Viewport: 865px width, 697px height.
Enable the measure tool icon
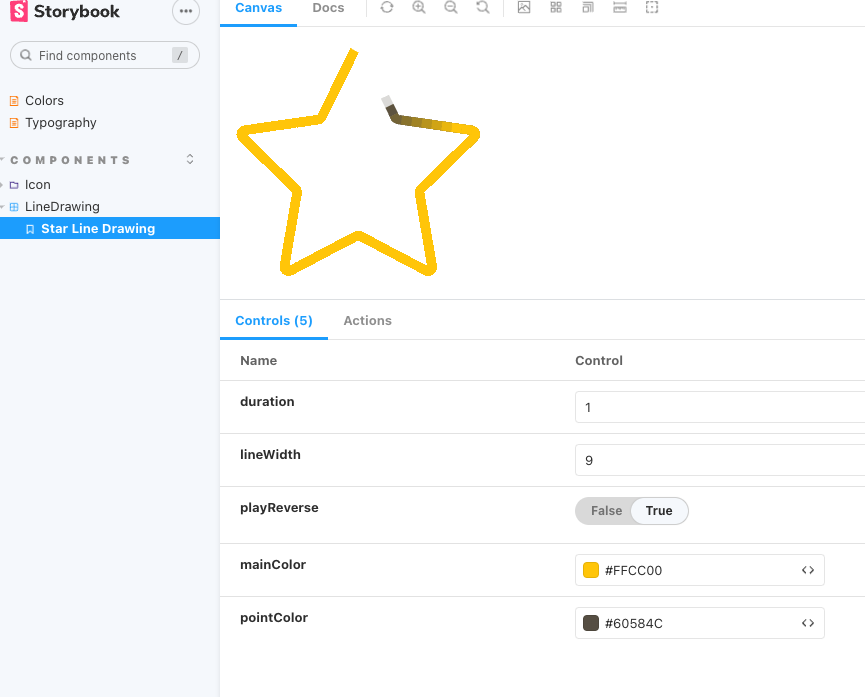620,7
